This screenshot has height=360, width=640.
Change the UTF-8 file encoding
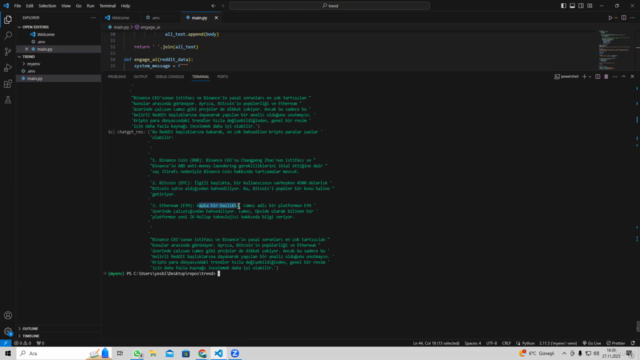[x=492, y=343]
